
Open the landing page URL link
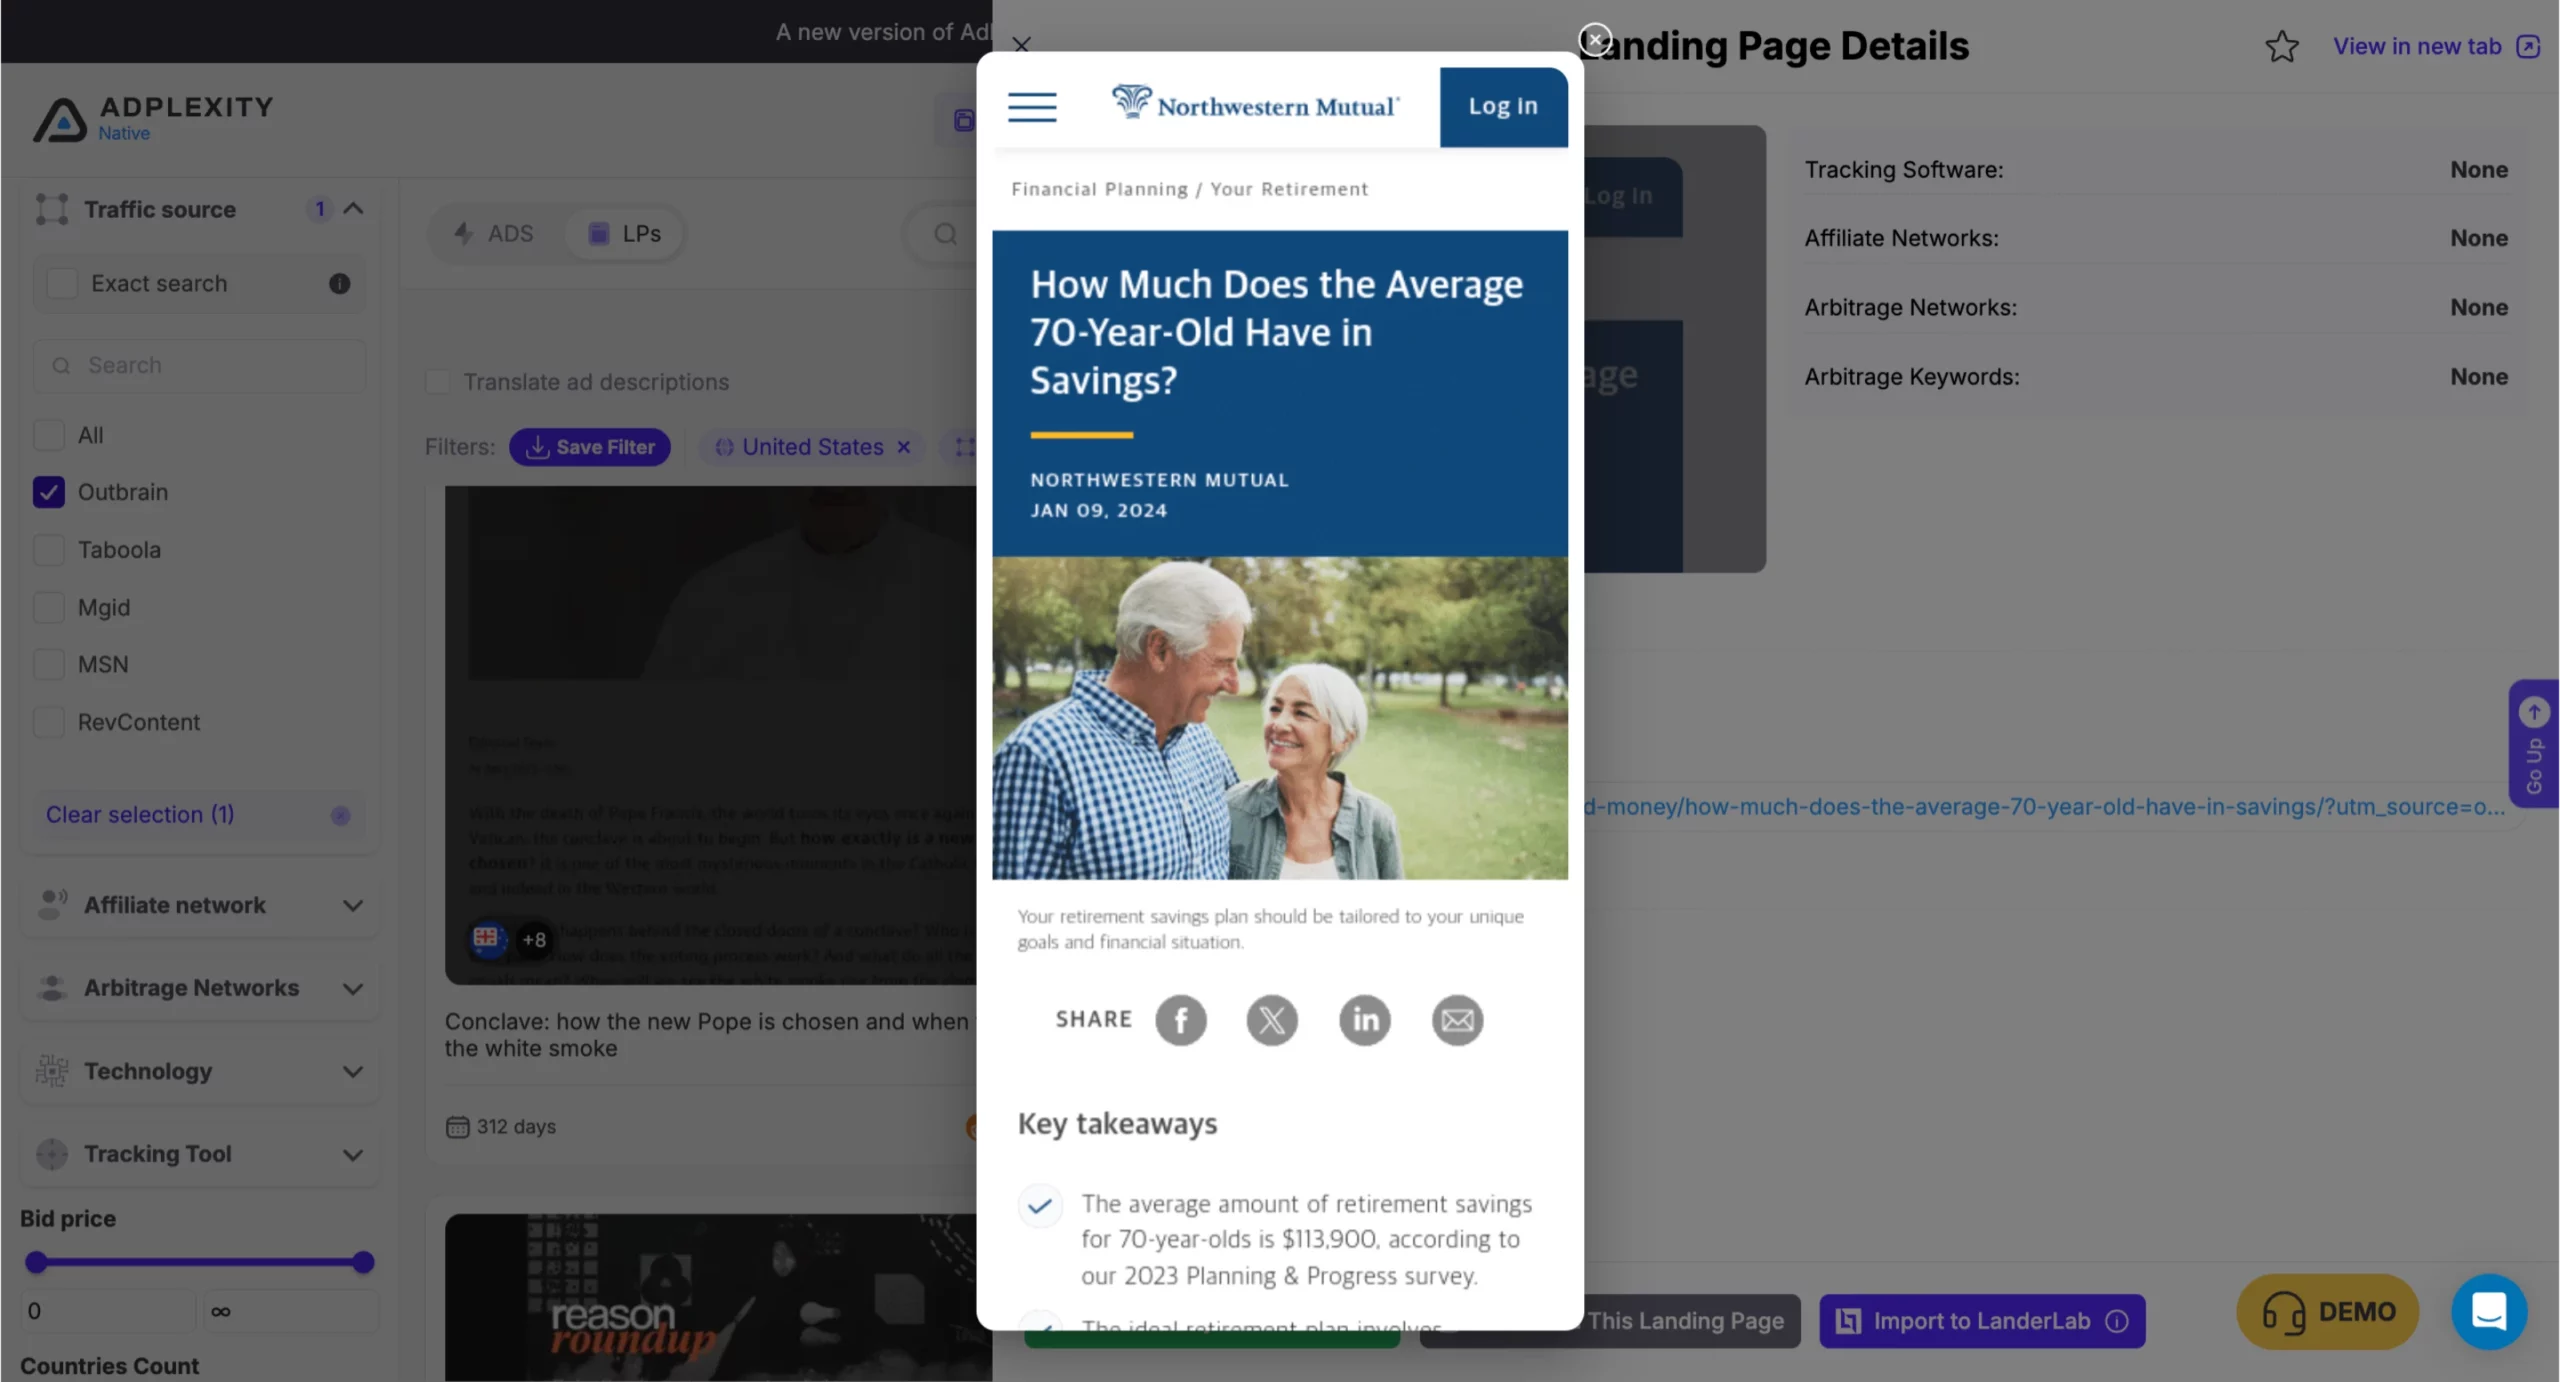click(2044, 807)
